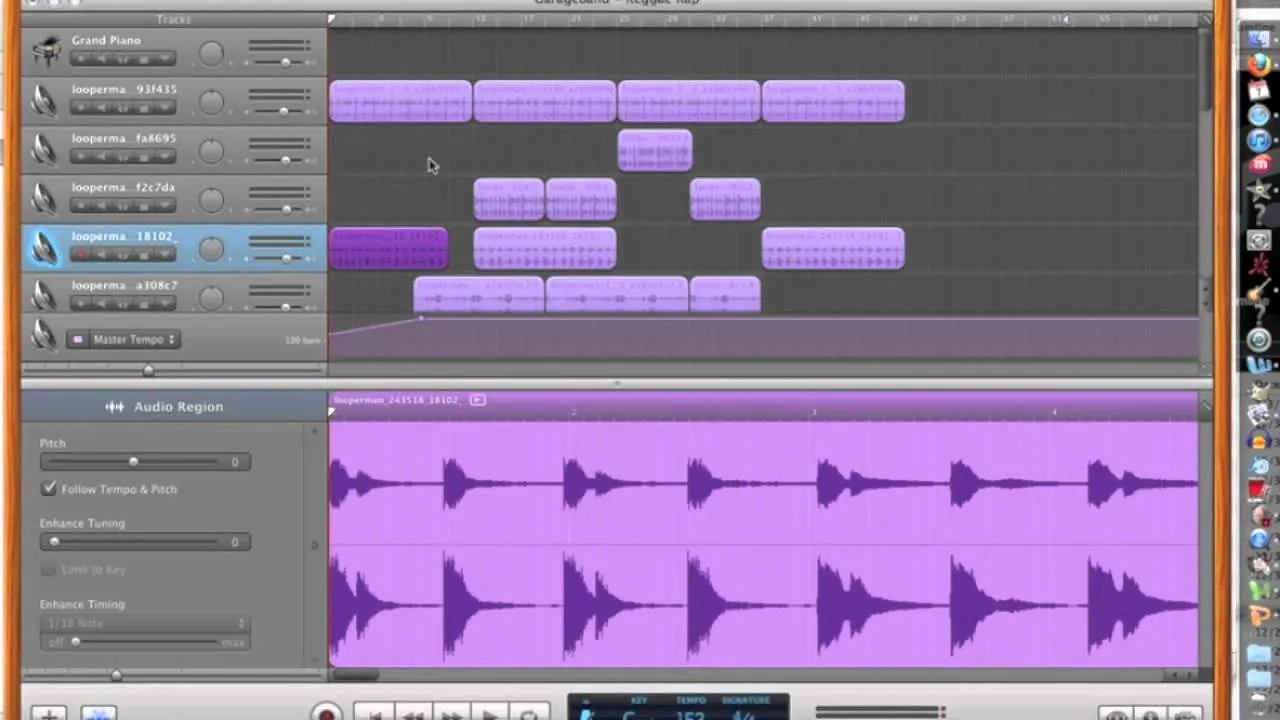Click the editor zoom slider below Enhance Timing
This screenshot has width=1280, height=720.
(116, 675)
